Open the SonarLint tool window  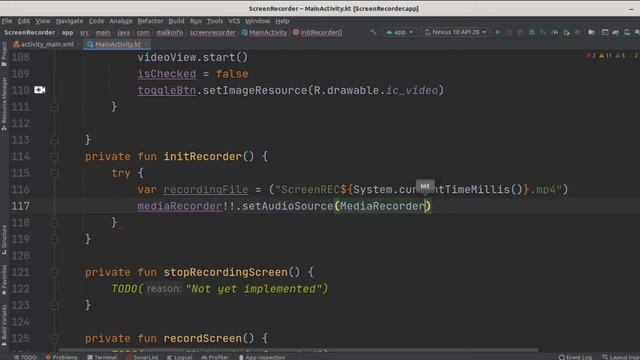tap(142, 357)
